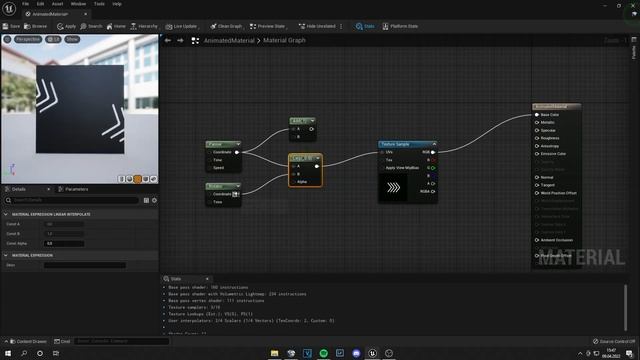Viewport: 640px width, 360px height.
Task: Collapse the Texture Sample node arrow
Action: [x=434, y=144]
